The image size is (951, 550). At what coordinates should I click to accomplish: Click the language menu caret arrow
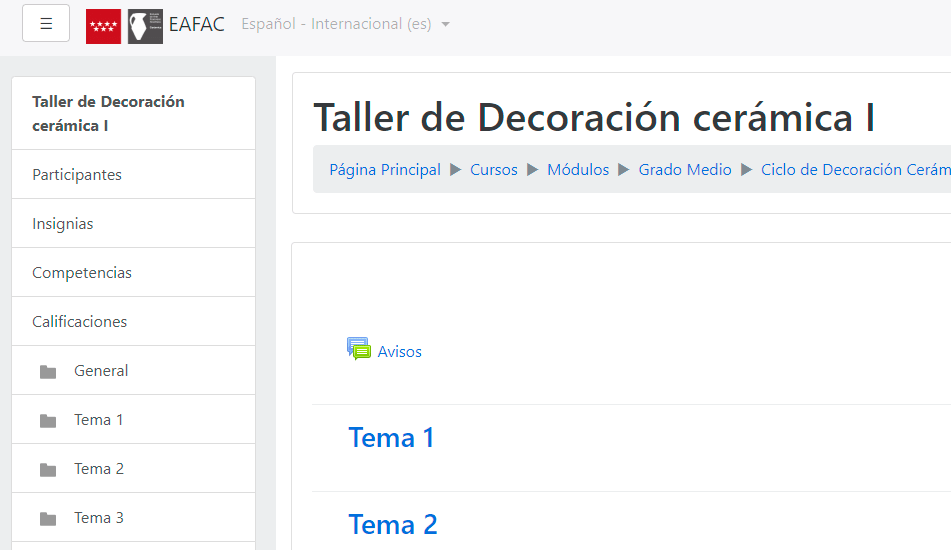(x=446, y=25)
